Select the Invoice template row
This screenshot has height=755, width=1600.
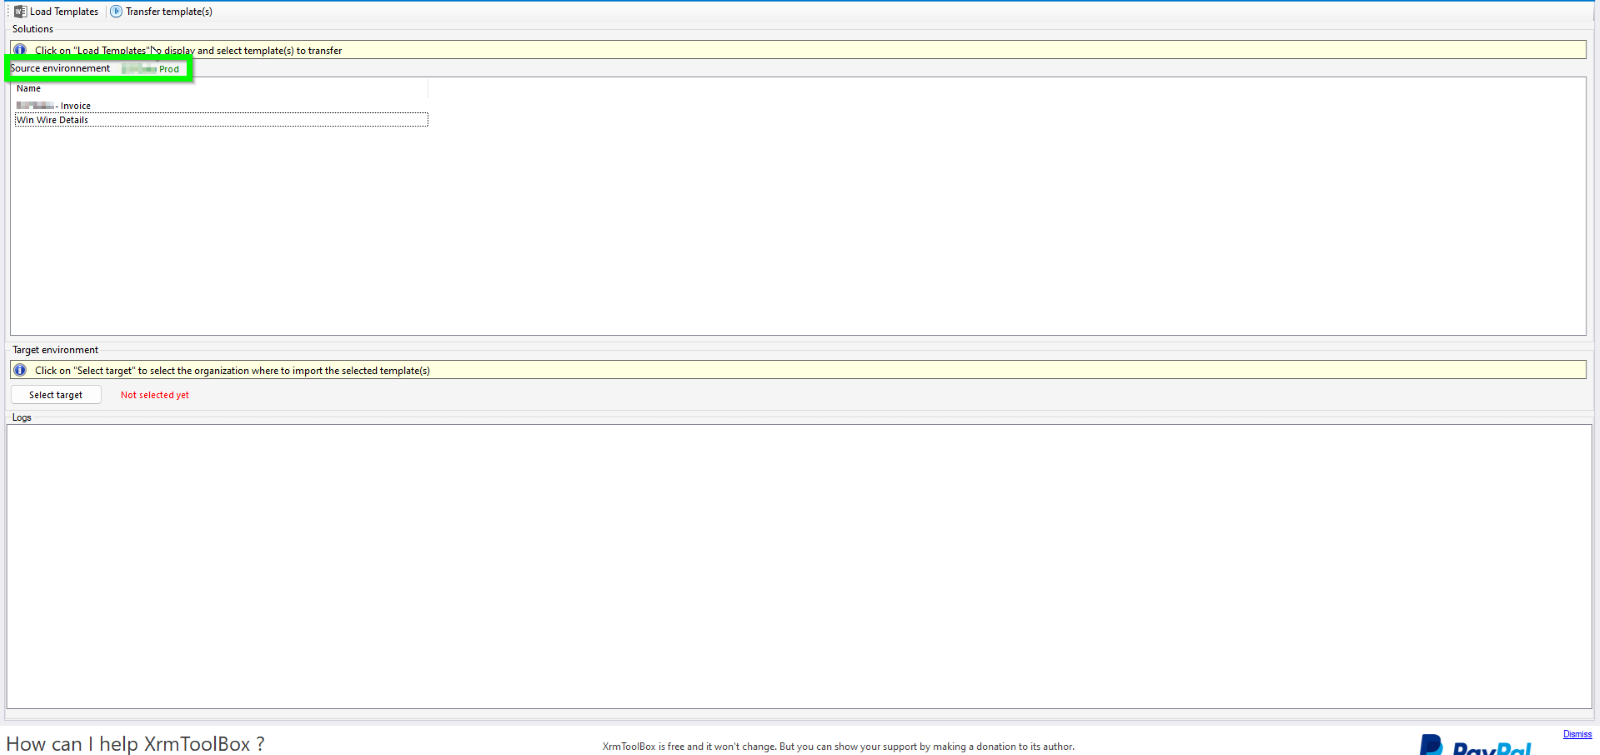(x=221, y=106)
